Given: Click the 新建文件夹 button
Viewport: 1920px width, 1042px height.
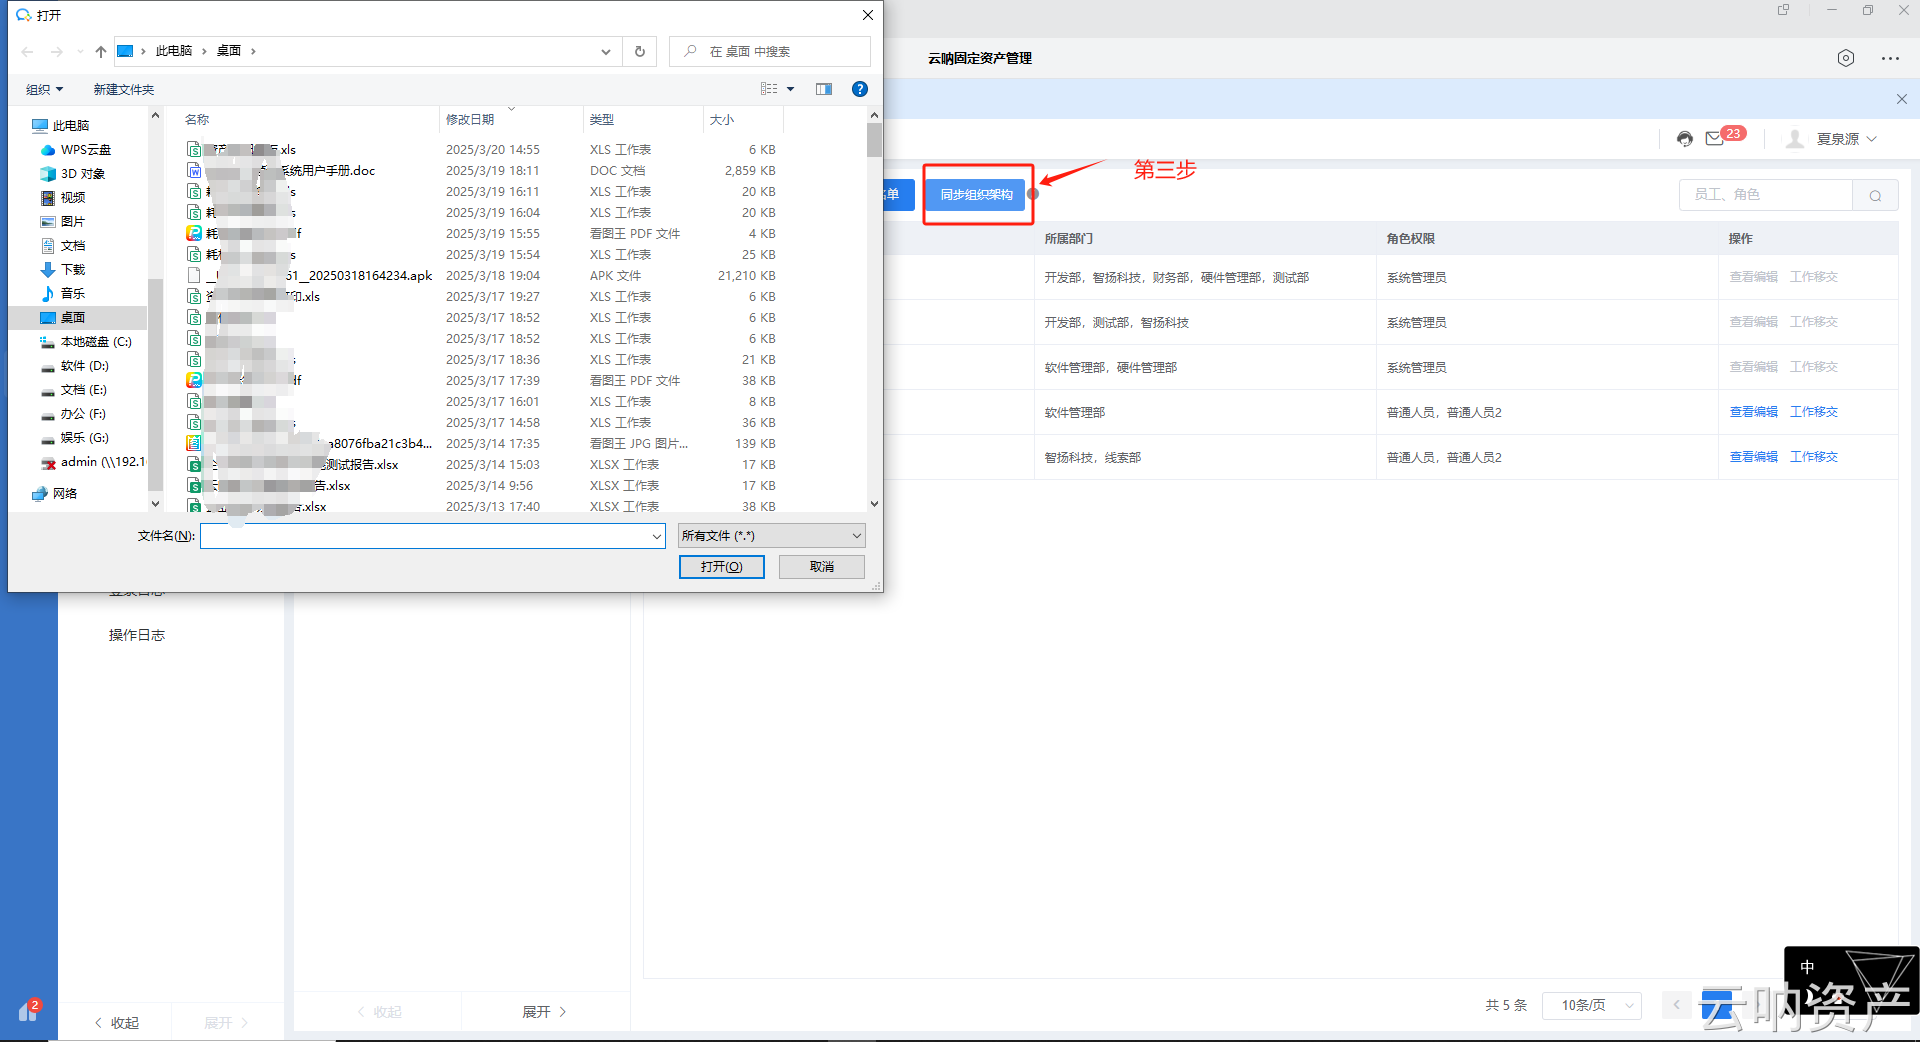Looking at the screenshot, I should (x=124, y=89).
